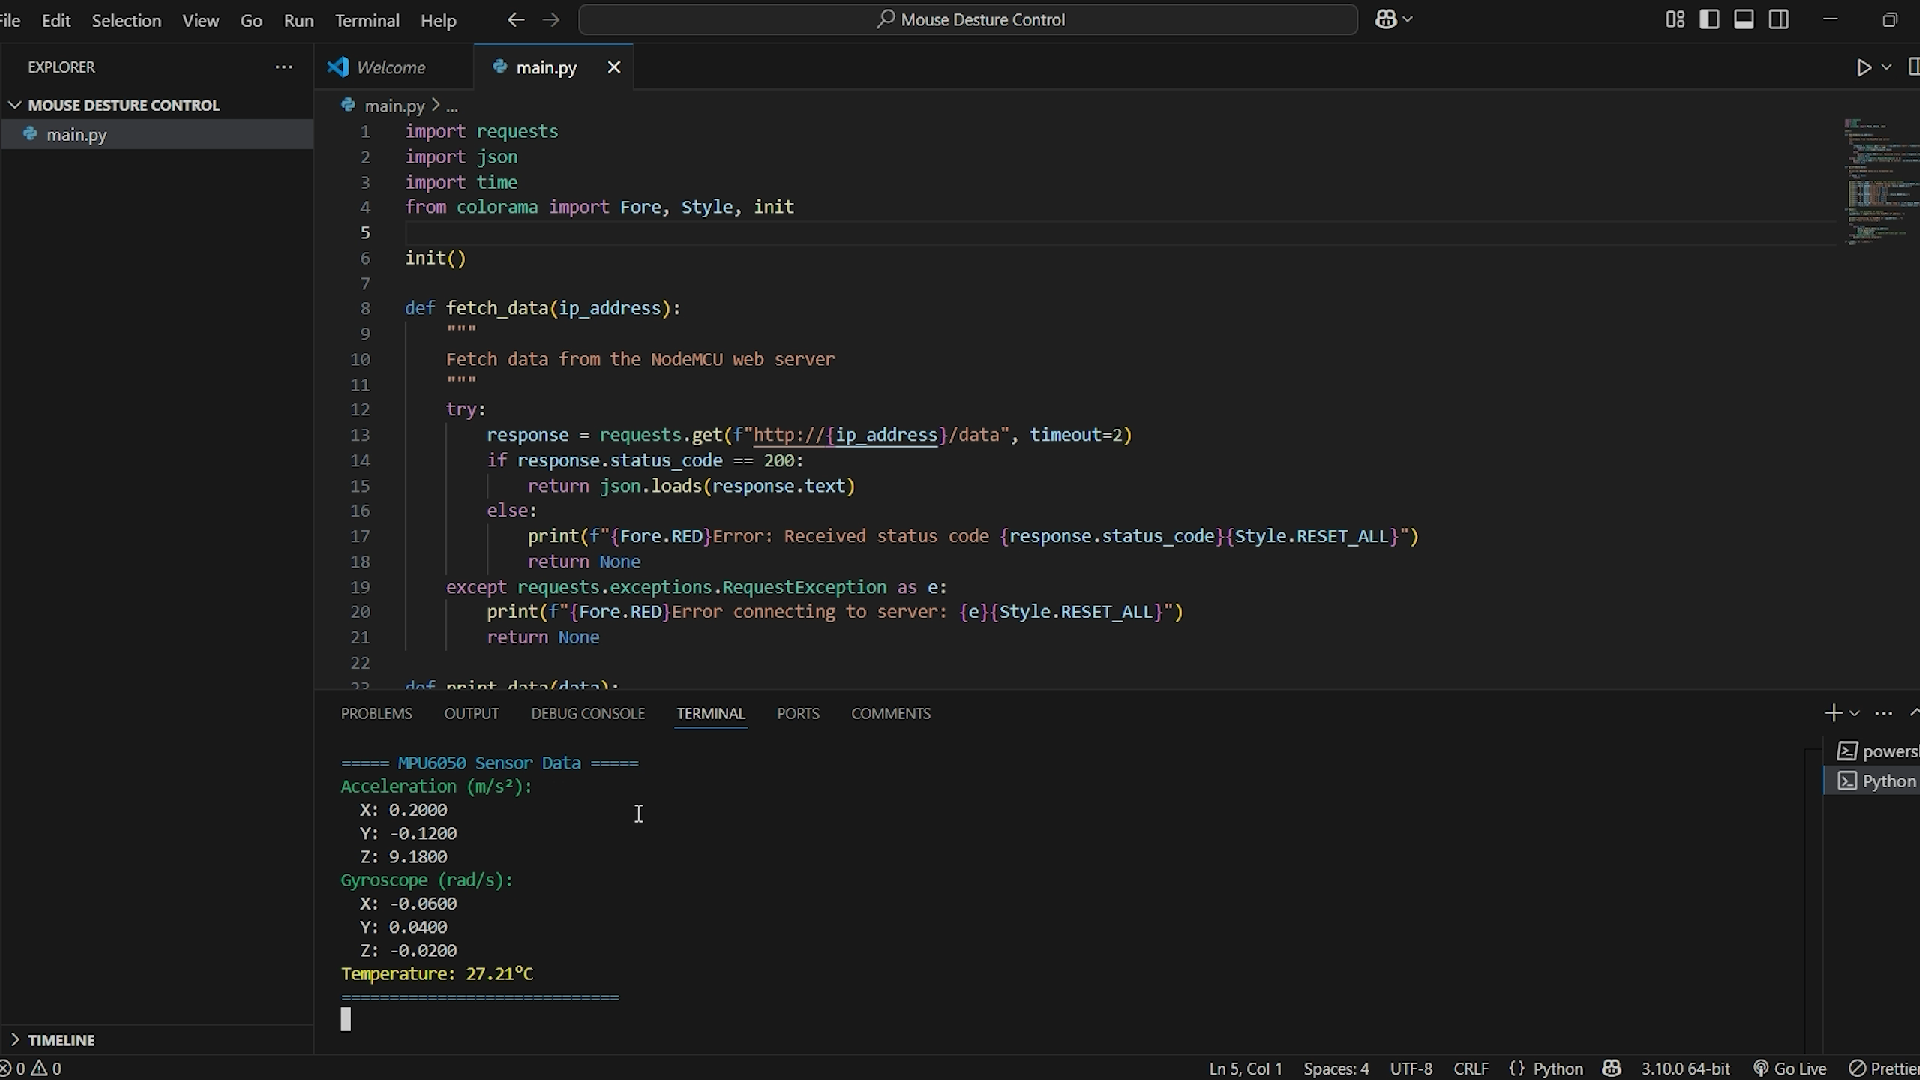The width and height of the screenshot is (1920, 1080).
Task: Select the Python terminal instance
Action: (1873, 781)
